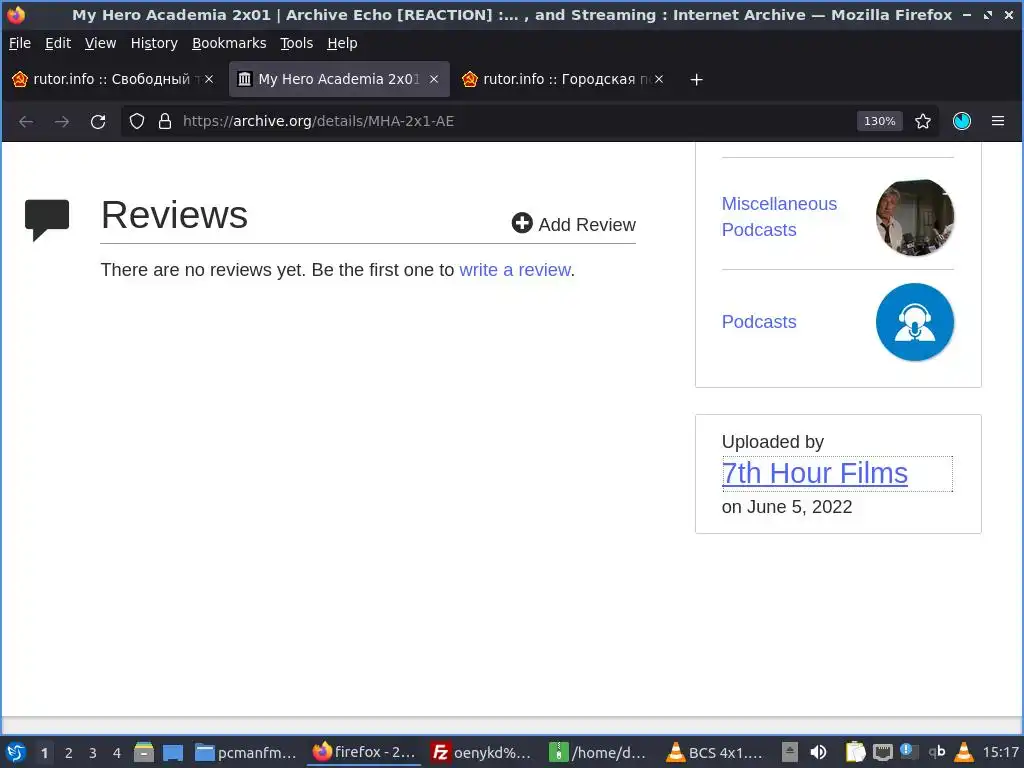The image size is (1024, 768).
Task: Open the View menu
Action: 100,43
